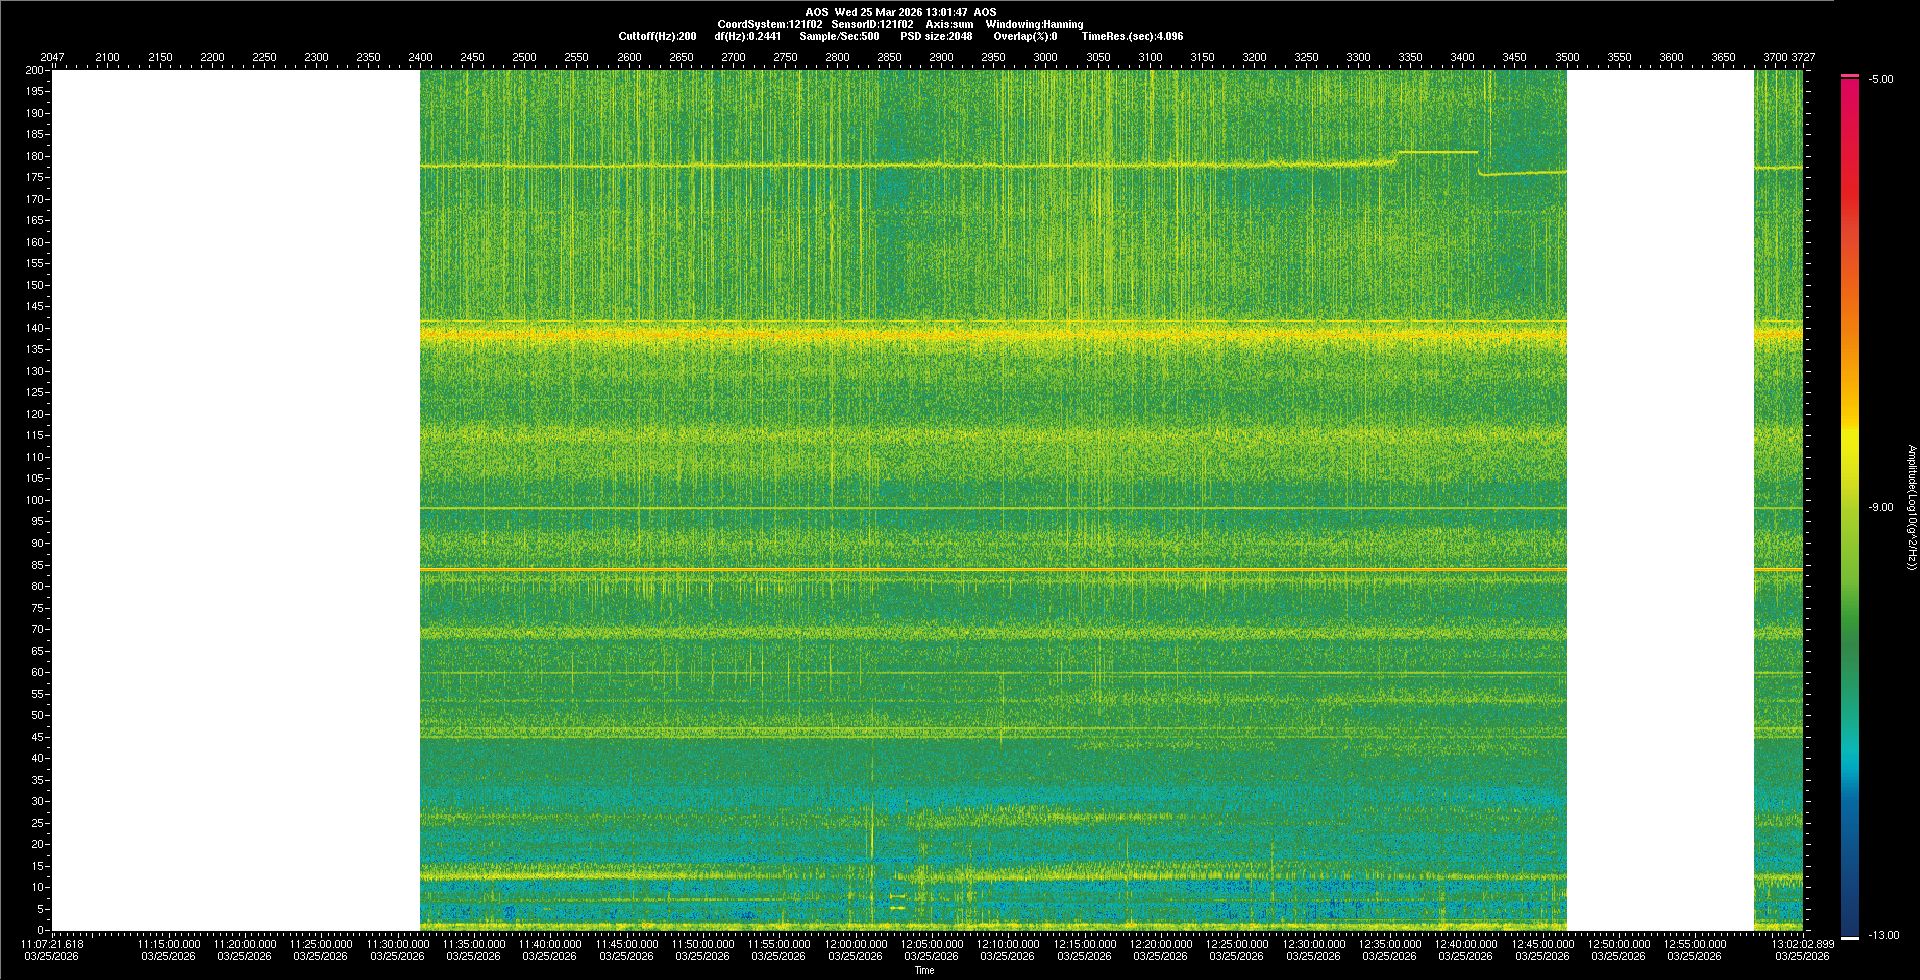Click the SensorID:121f02 text in header
The image size is (1920, 980).
872,24
